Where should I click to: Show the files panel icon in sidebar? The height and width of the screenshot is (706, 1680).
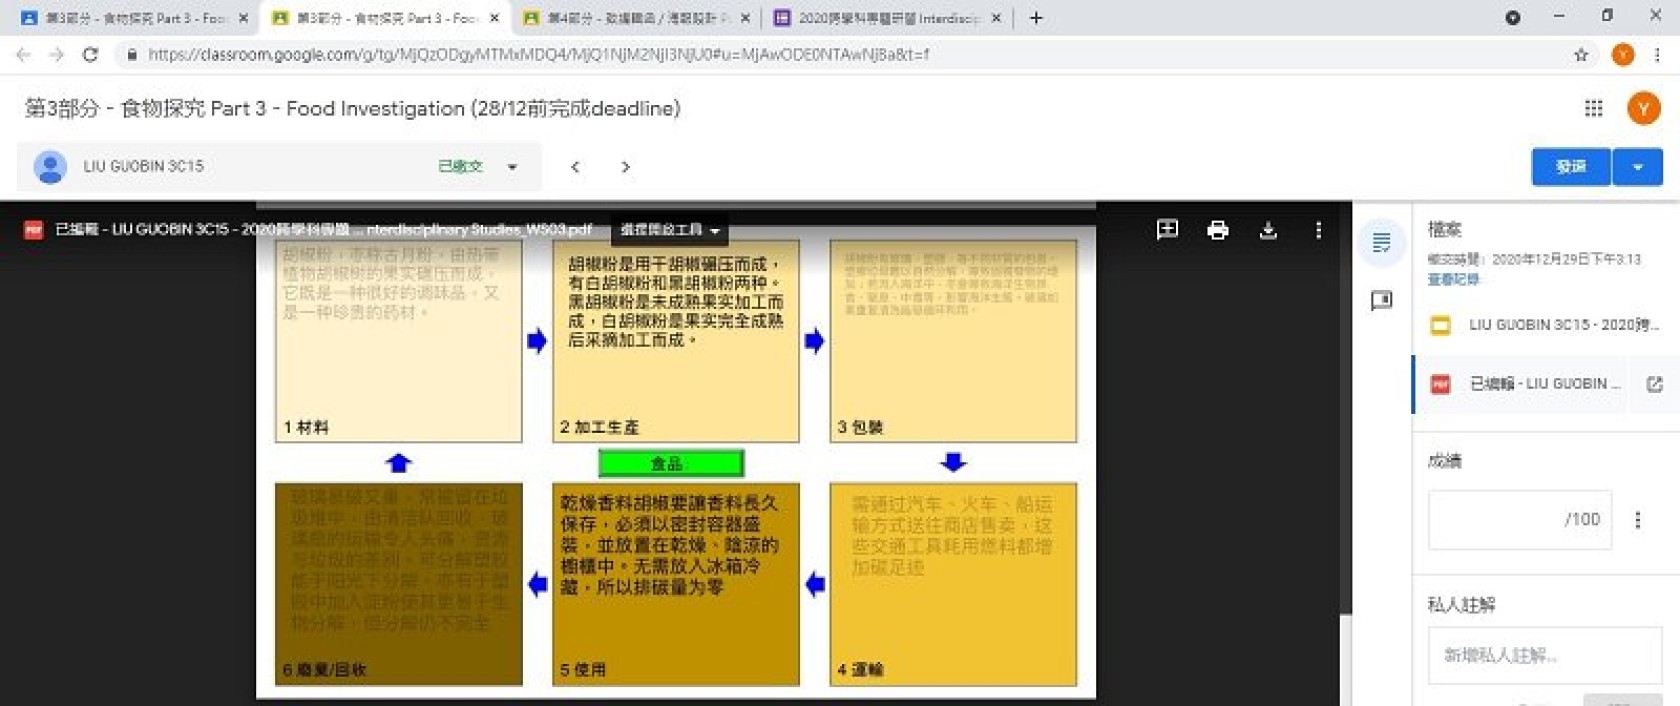point(1381,242)
